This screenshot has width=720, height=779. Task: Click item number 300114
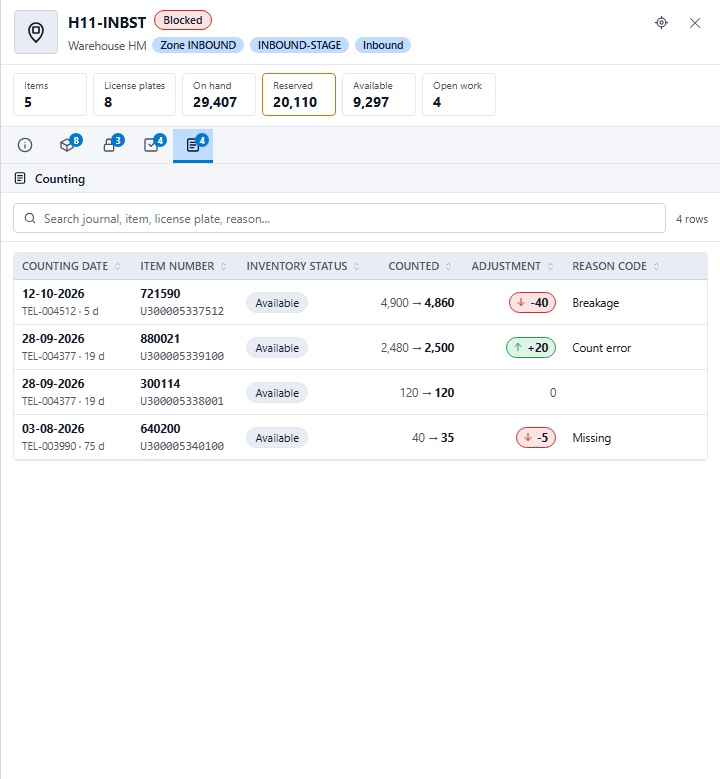(x=160, y=384)
